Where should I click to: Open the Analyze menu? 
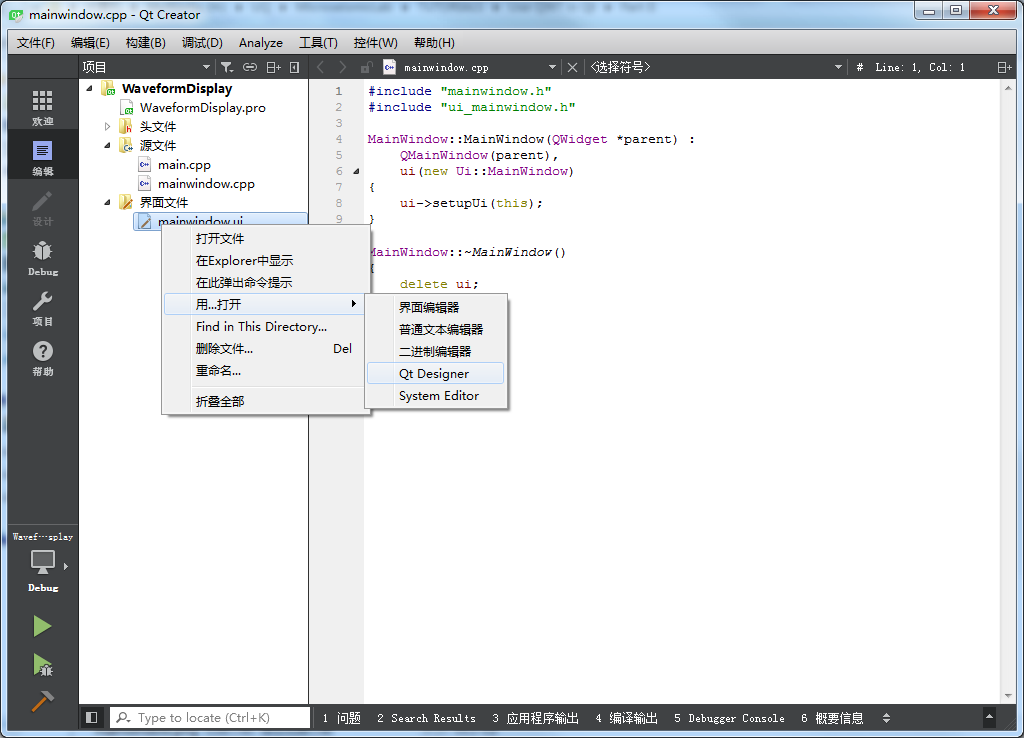(x=261, y=42)
